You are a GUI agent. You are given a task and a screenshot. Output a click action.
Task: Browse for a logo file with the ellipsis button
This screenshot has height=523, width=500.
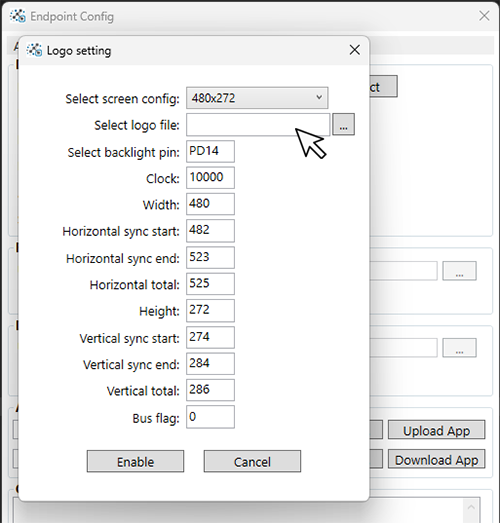344,124
